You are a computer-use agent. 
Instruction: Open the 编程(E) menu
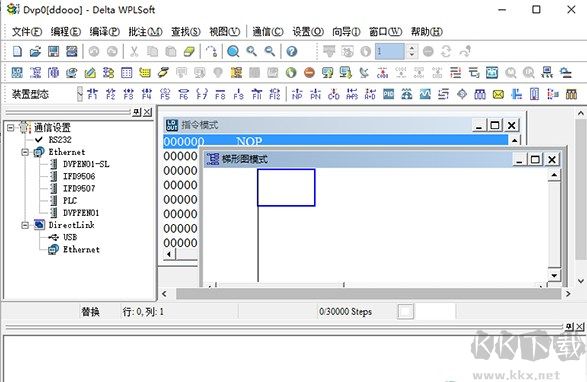66,32
